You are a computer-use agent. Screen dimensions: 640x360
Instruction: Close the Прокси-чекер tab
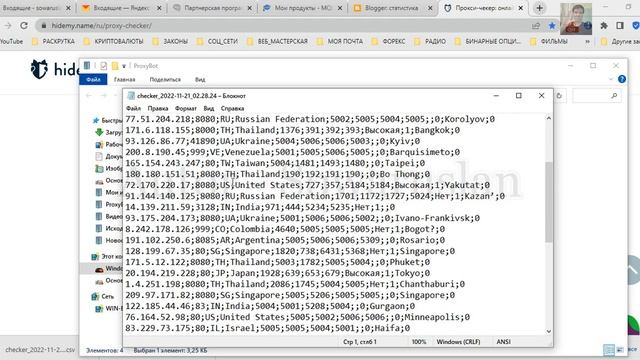(x=520, y=8)
